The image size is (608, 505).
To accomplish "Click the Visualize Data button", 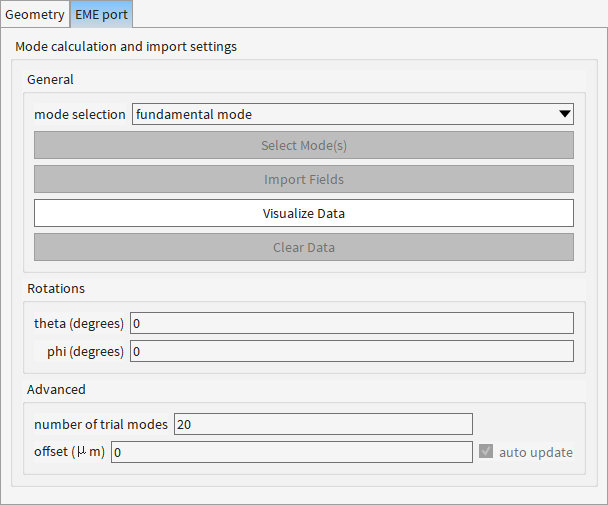I will click(304, 213).
